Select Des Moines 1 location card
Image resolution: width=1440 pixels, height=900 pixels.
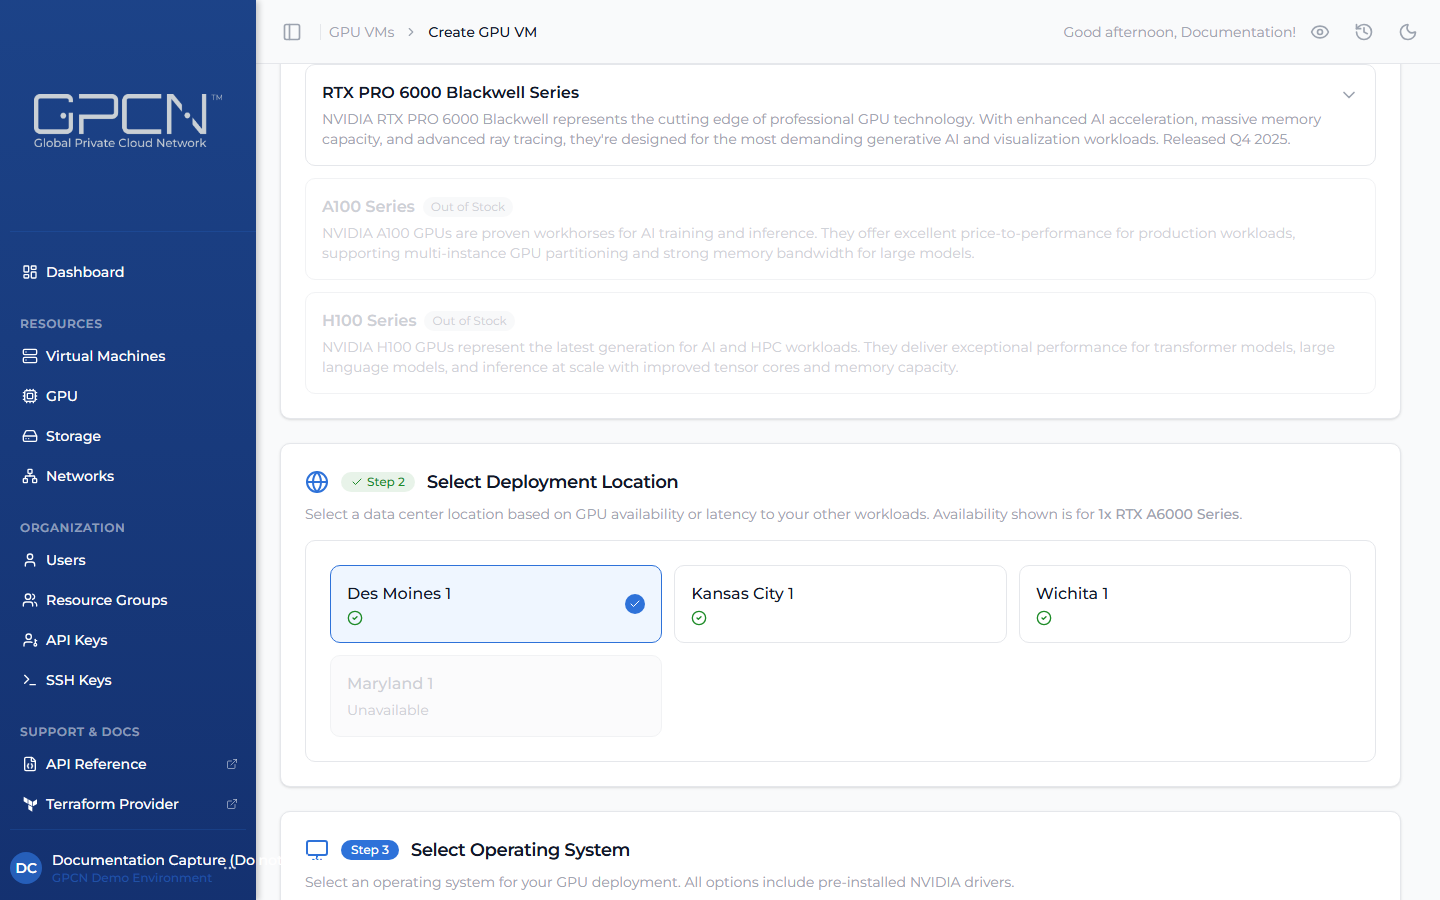496,604
